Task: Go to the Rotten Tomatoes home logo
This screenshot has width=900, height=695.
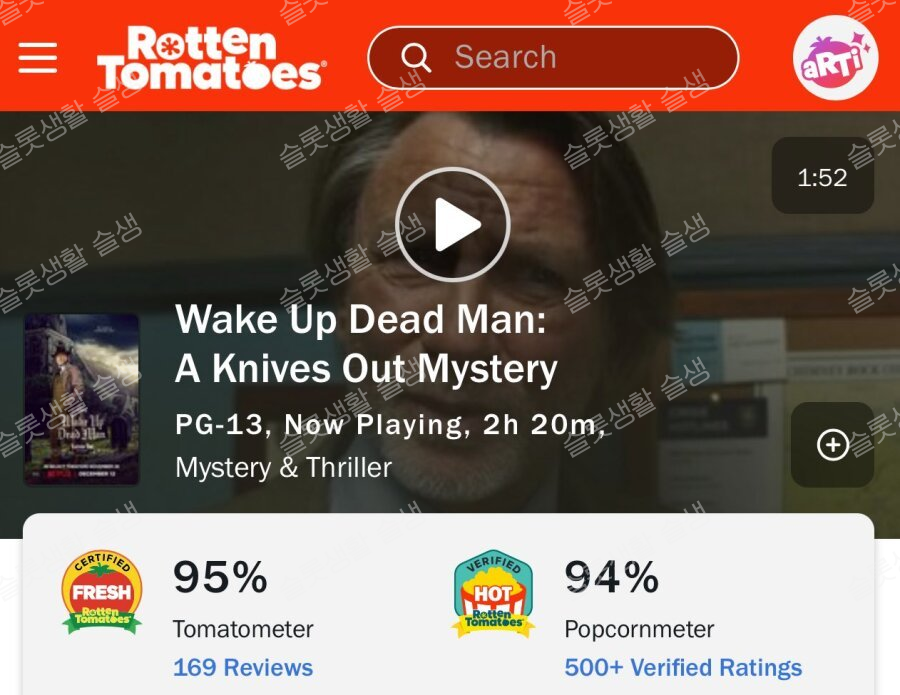Action: click(212, 58)
